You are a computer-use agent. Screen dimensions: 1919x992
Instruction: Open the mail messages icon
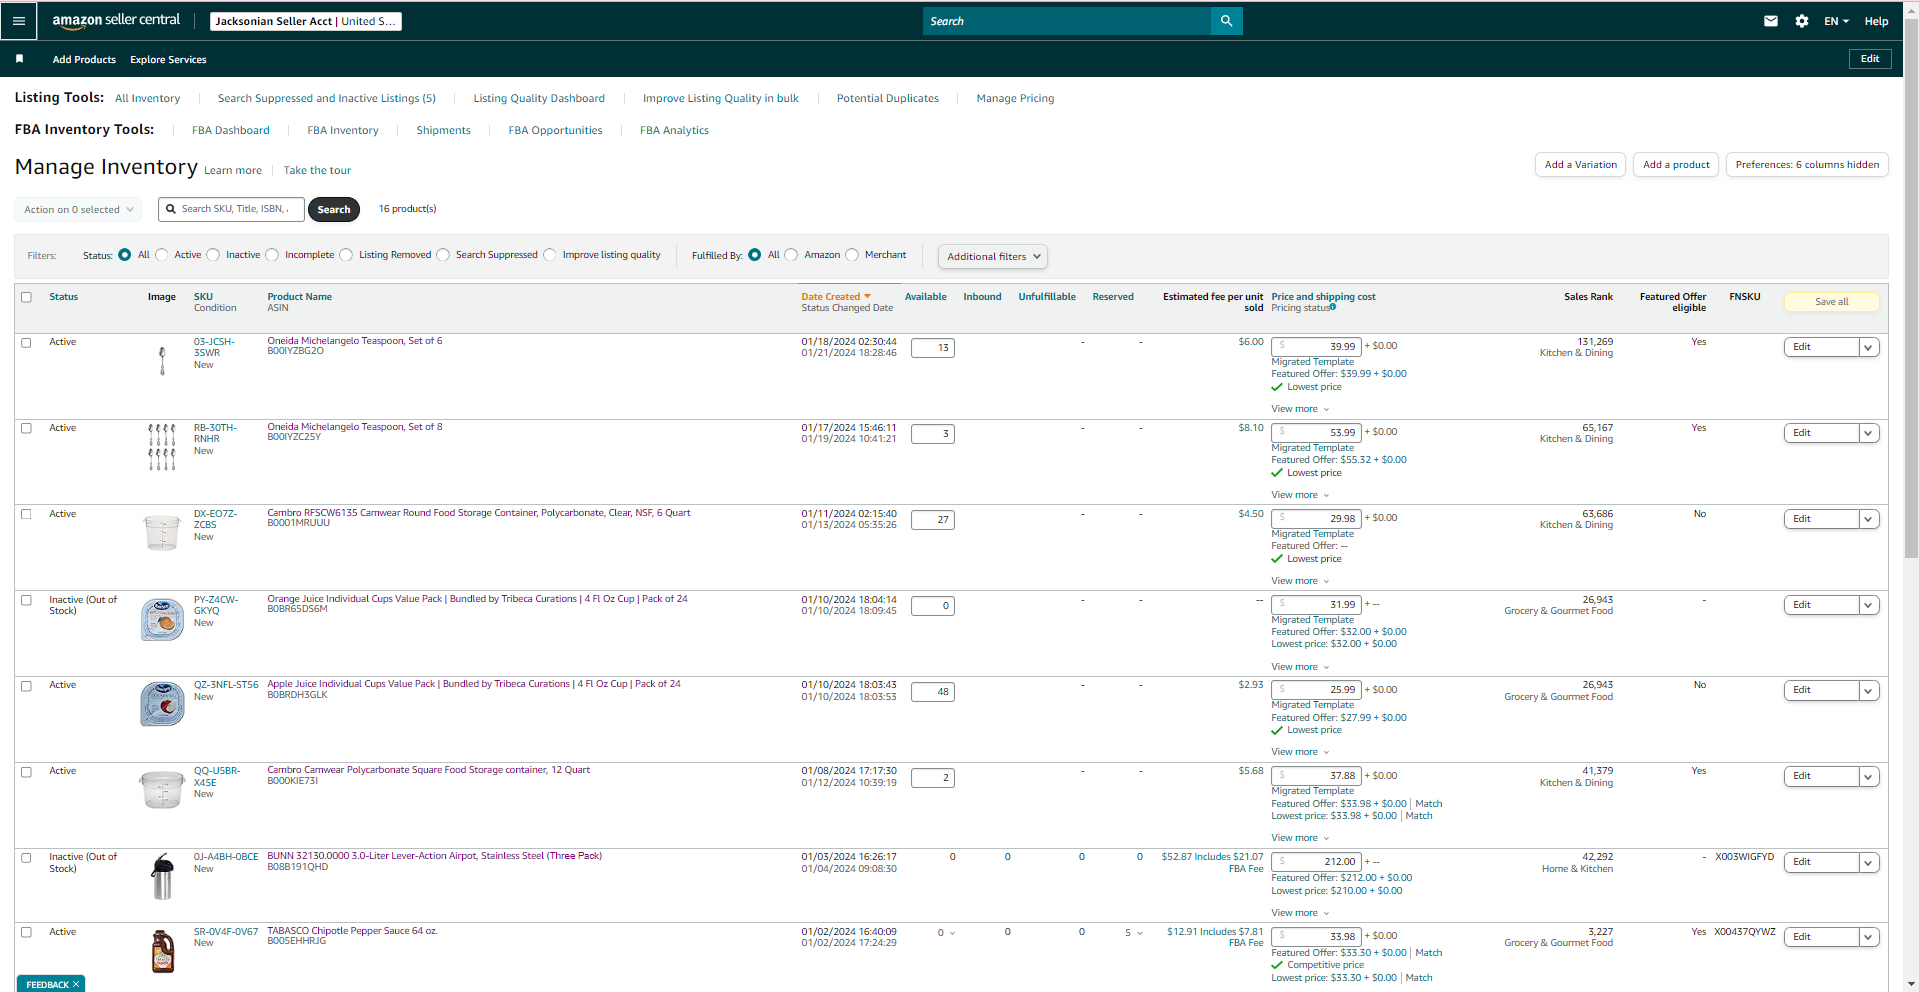coord(1770,21)
